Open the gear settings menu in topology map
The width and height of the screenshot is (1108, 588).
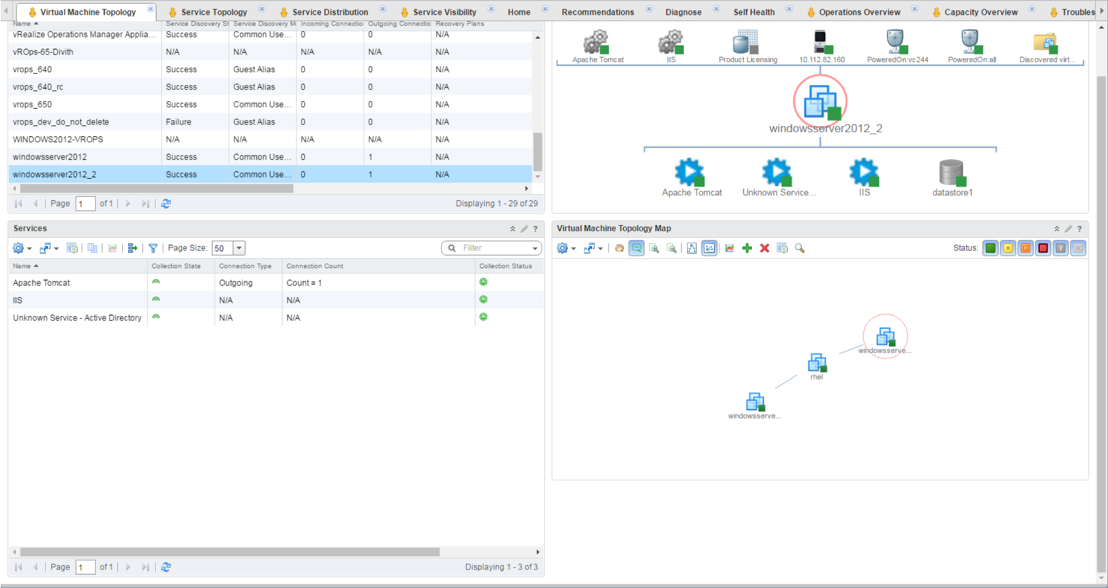pyautogui.click(x=562, y=248)
